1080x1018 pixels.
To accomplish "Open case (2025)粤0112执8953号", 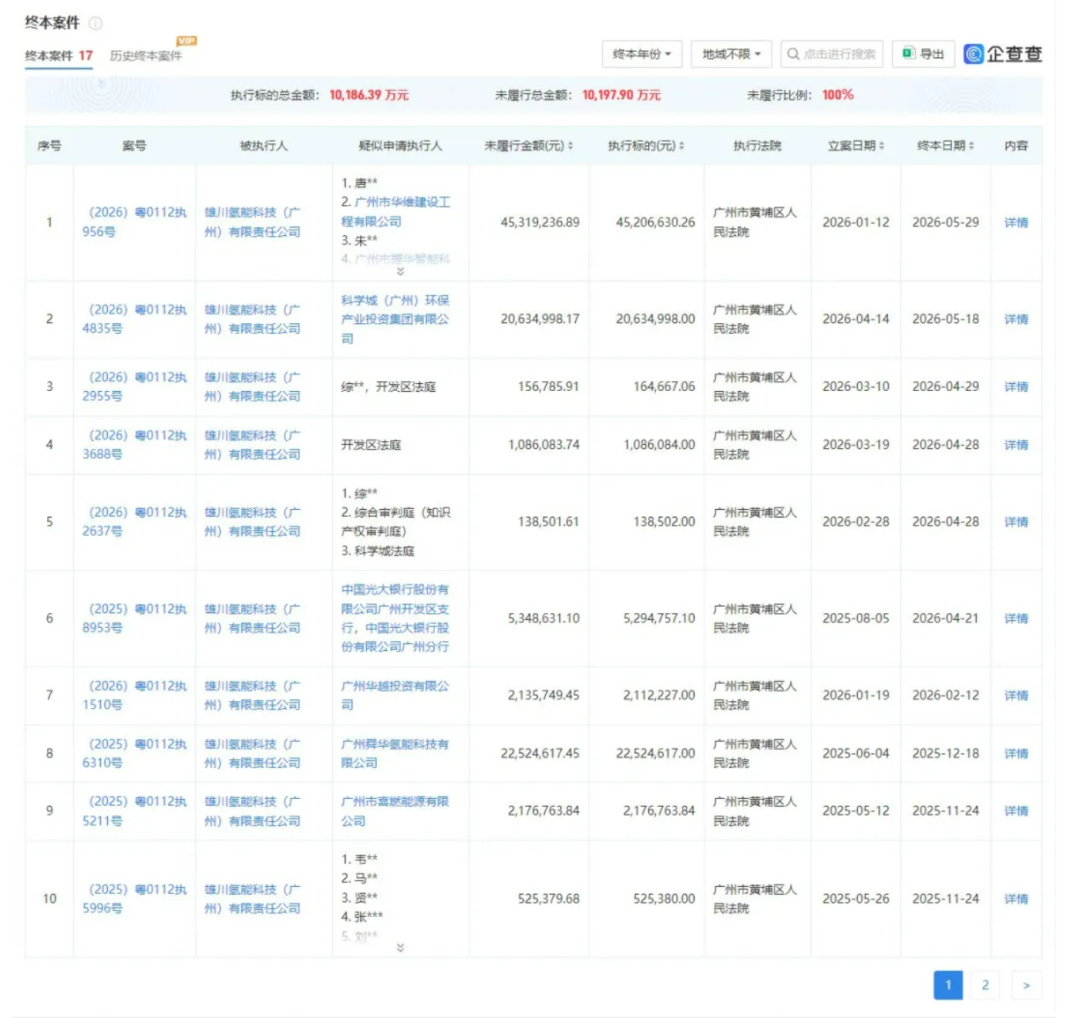I will coord(134,619).
